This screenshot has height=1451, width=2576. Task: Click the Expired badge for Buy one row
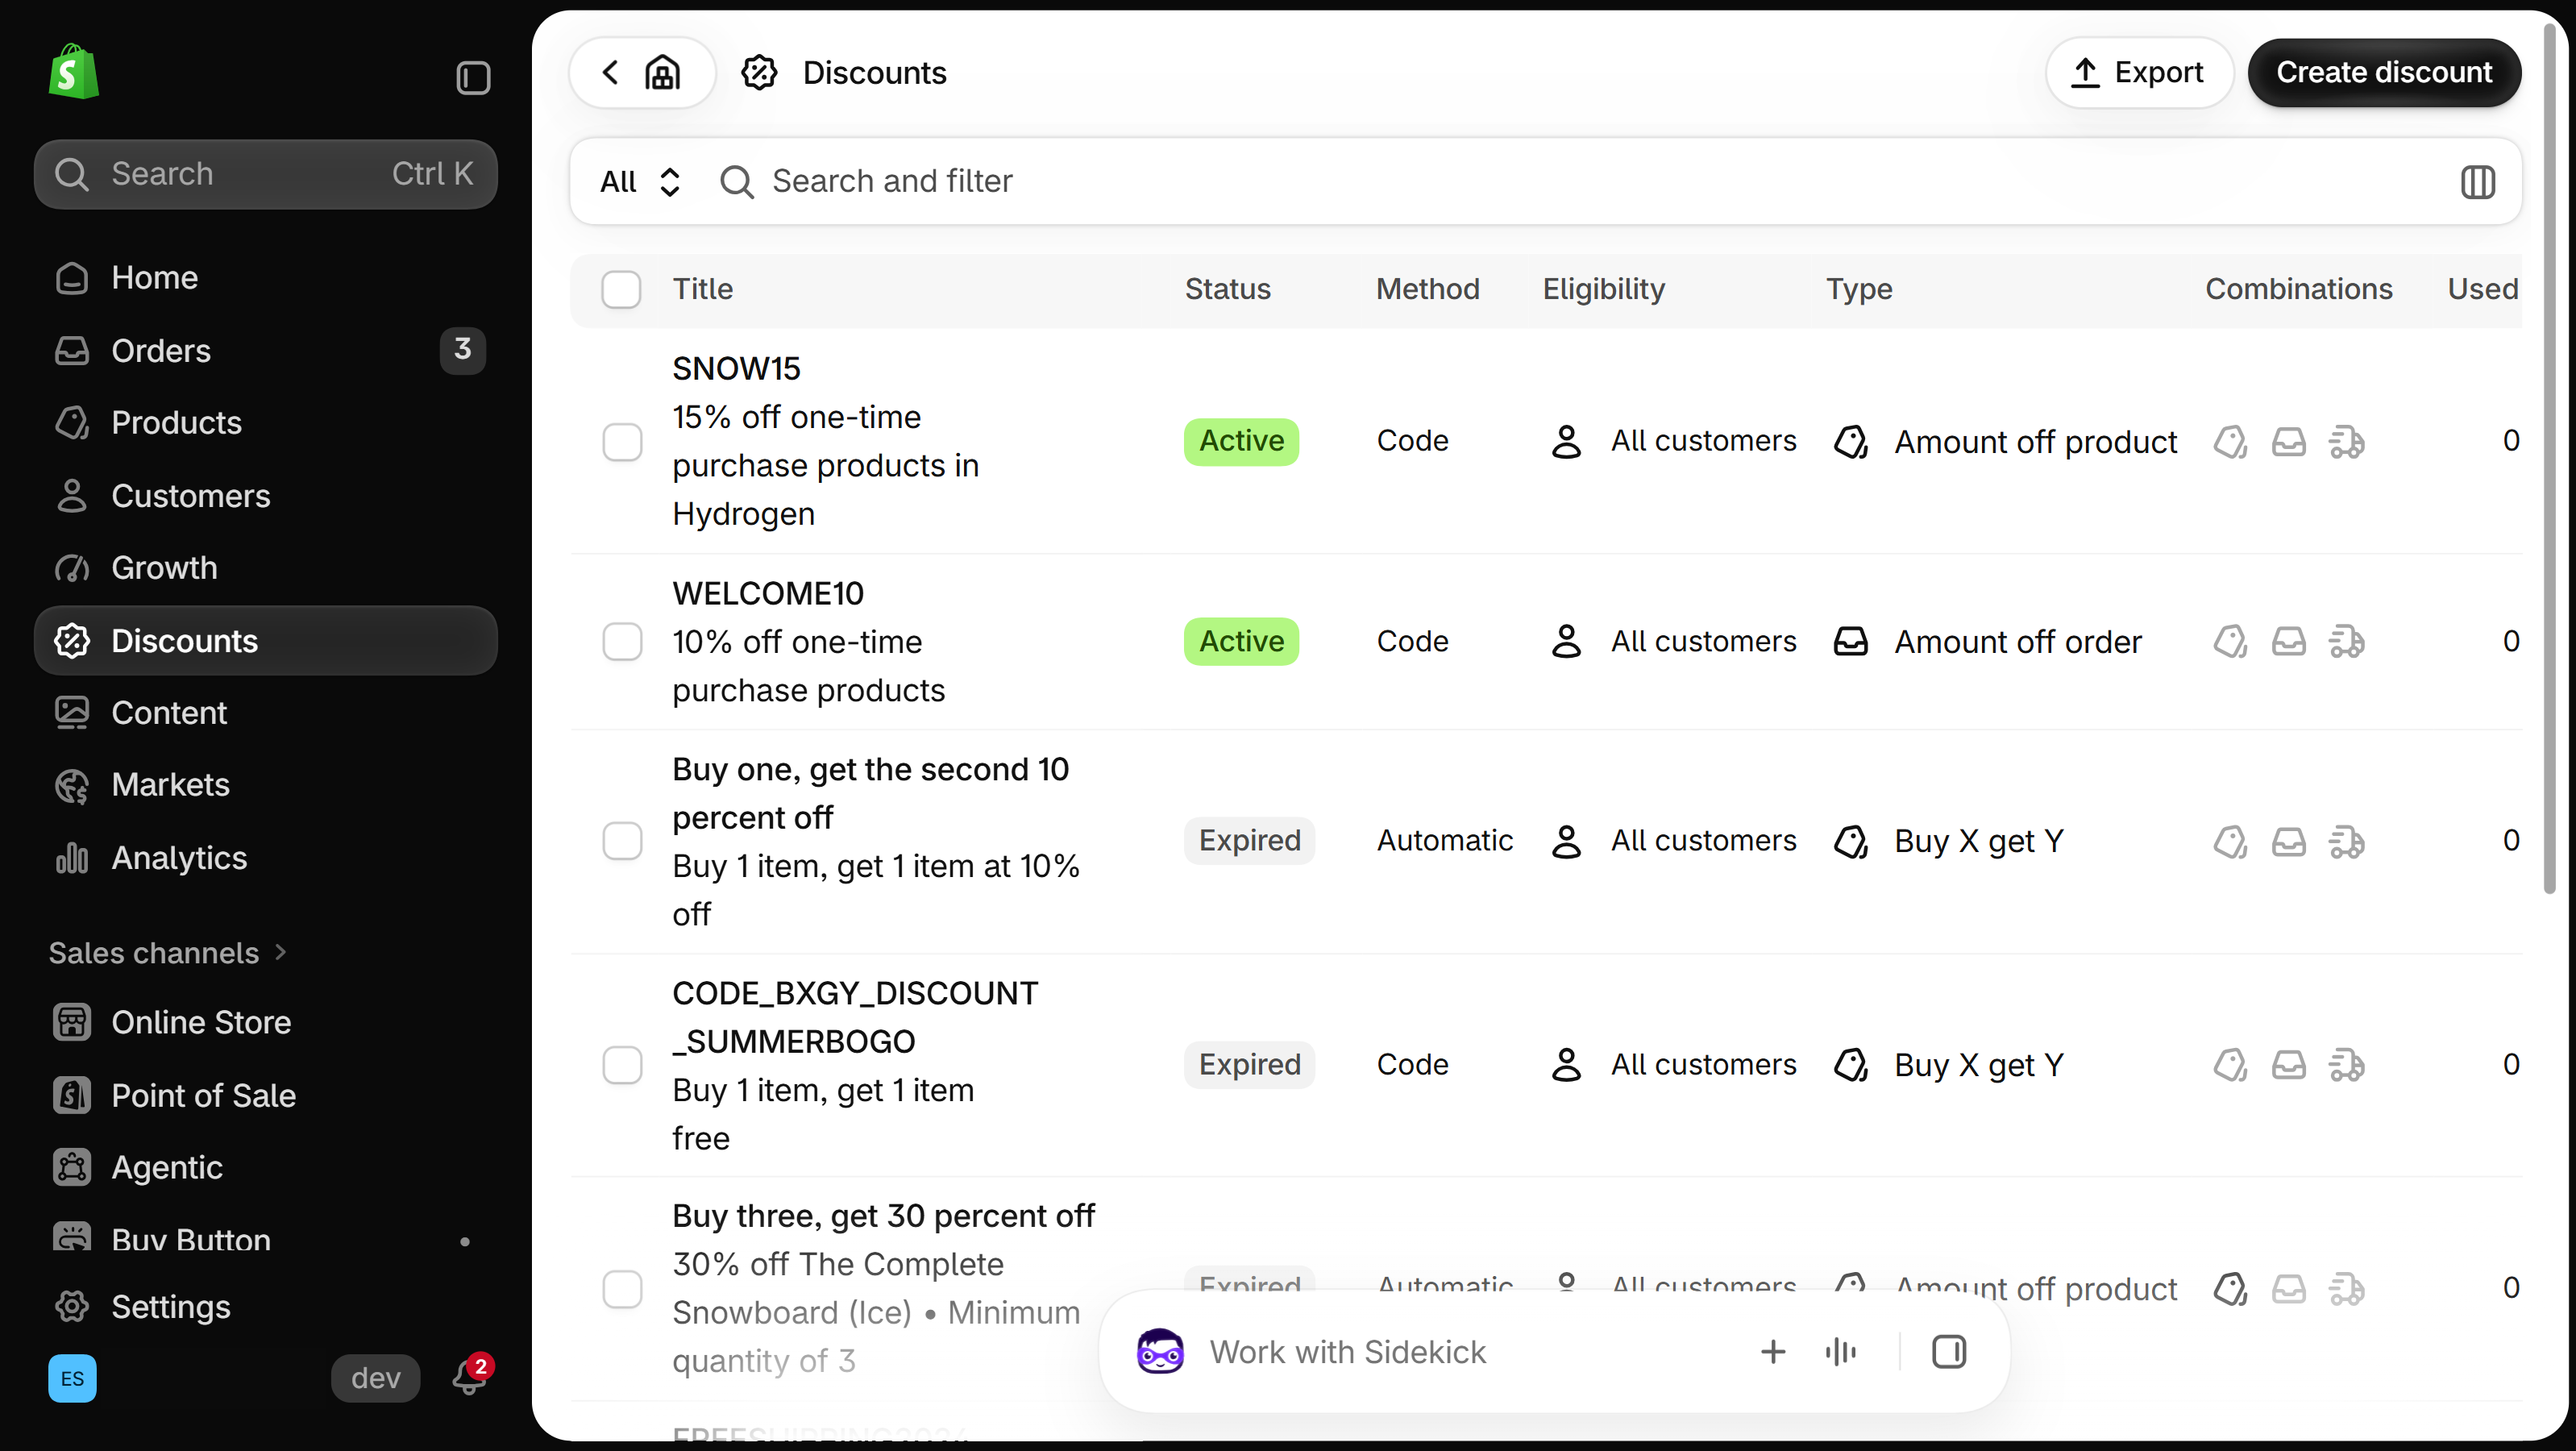click(x=1249, y=840)
